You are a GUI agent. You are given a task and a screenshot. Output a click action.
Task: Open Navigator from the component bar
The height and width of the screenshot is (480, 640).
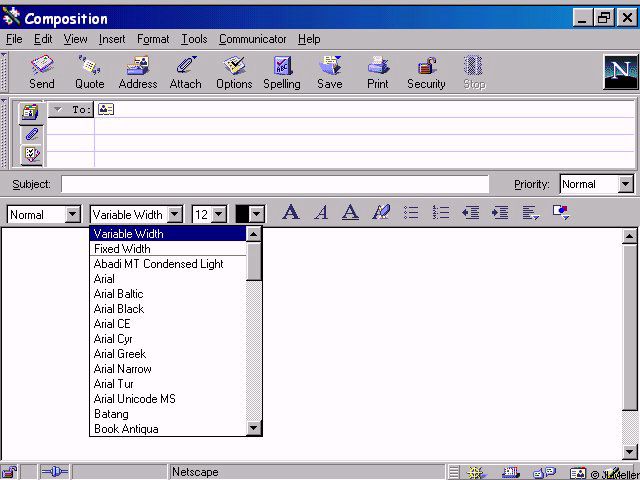(476, 473)
